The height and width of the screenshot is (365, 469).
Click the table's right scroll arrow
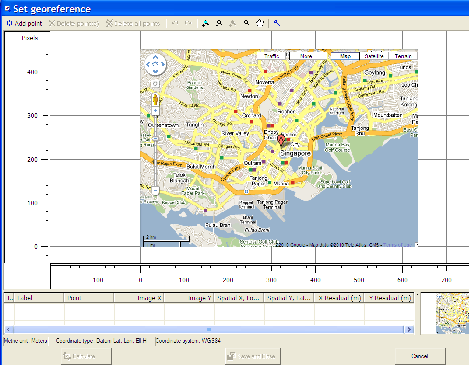pyautogui.click(x=409, y=329)
